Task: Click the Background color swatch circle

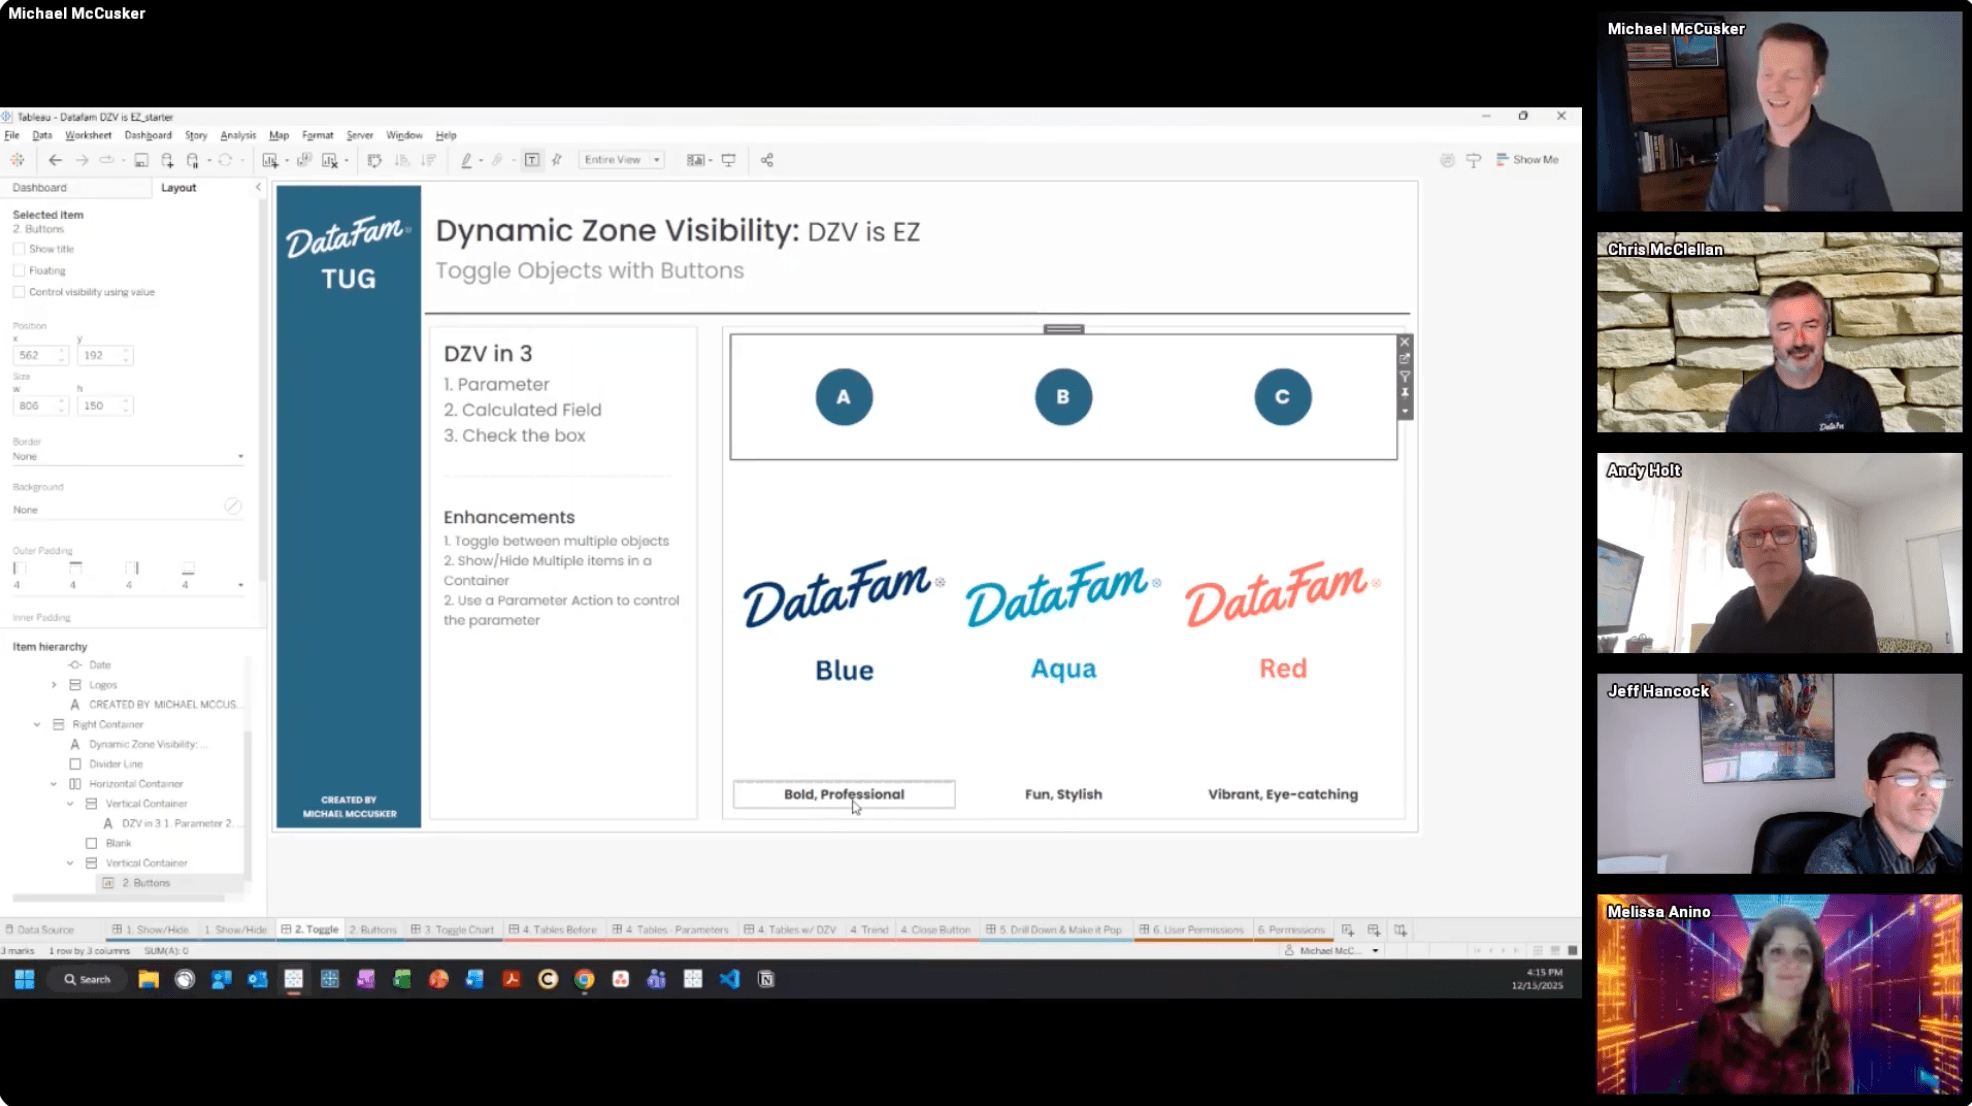Action: [x=232, y=507]
